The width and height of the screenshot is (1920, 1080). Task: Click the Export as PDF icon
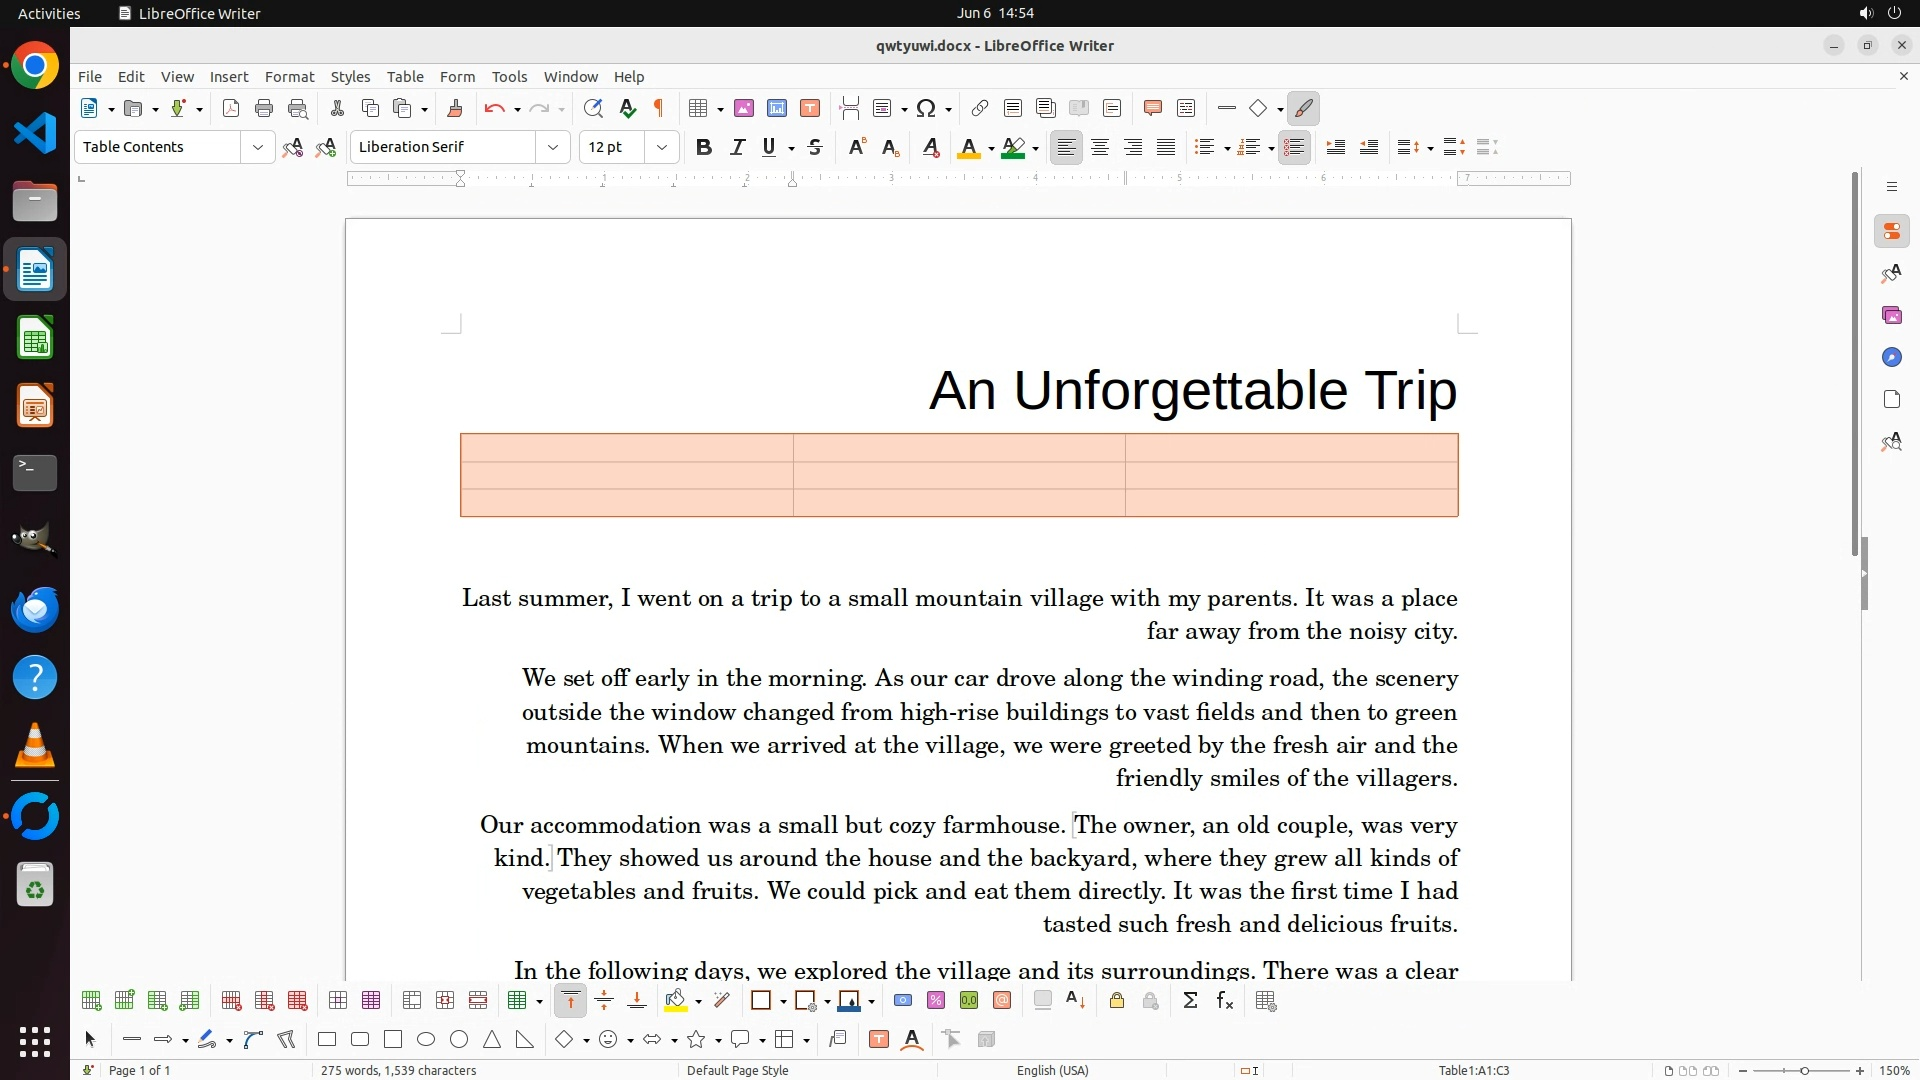tap(231, 109)
